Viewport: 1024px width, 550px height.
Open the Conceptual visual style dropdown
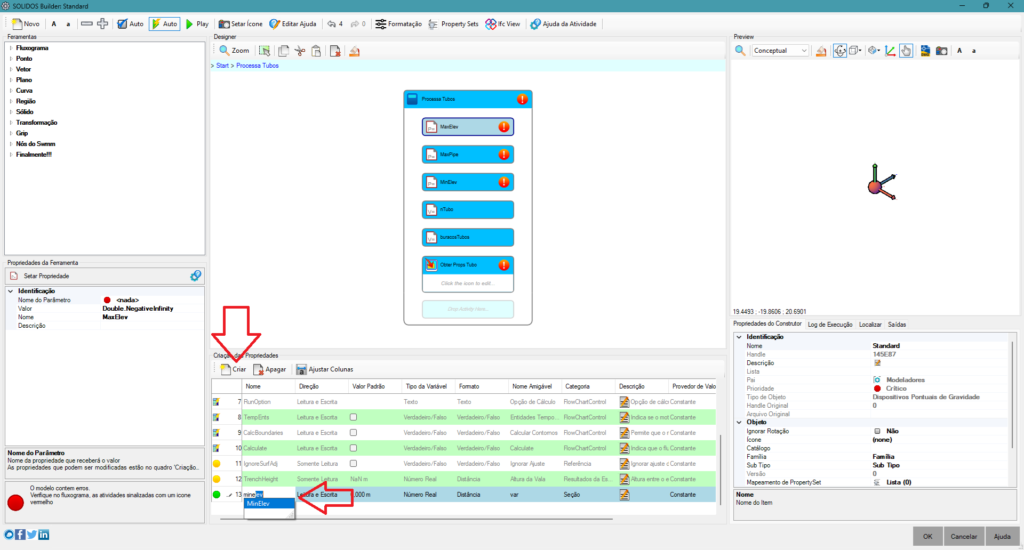click(x=780, y=50)
